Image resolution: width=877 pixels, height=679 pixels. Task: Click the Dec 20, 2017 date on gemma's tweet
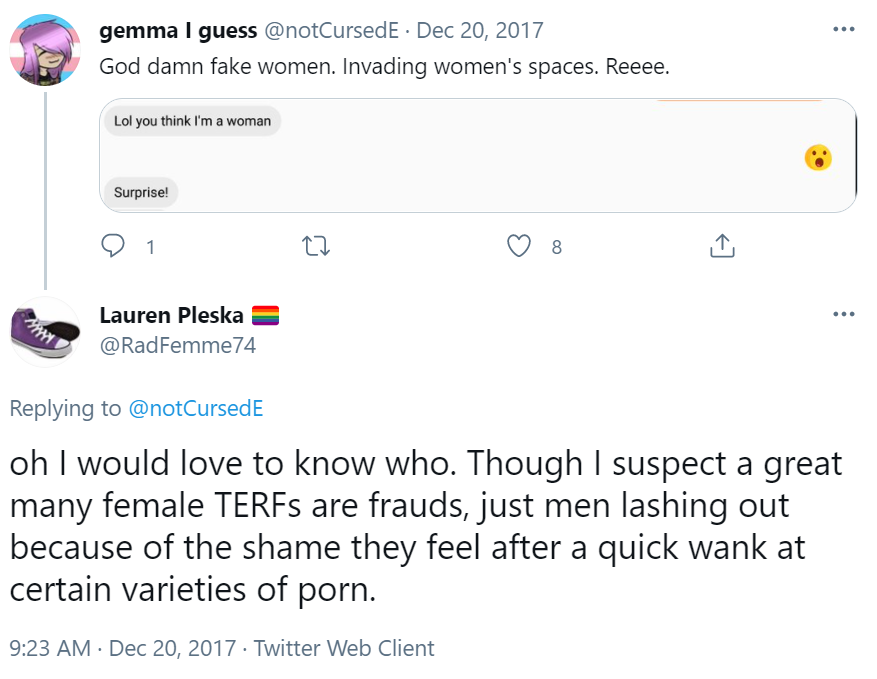480,30
